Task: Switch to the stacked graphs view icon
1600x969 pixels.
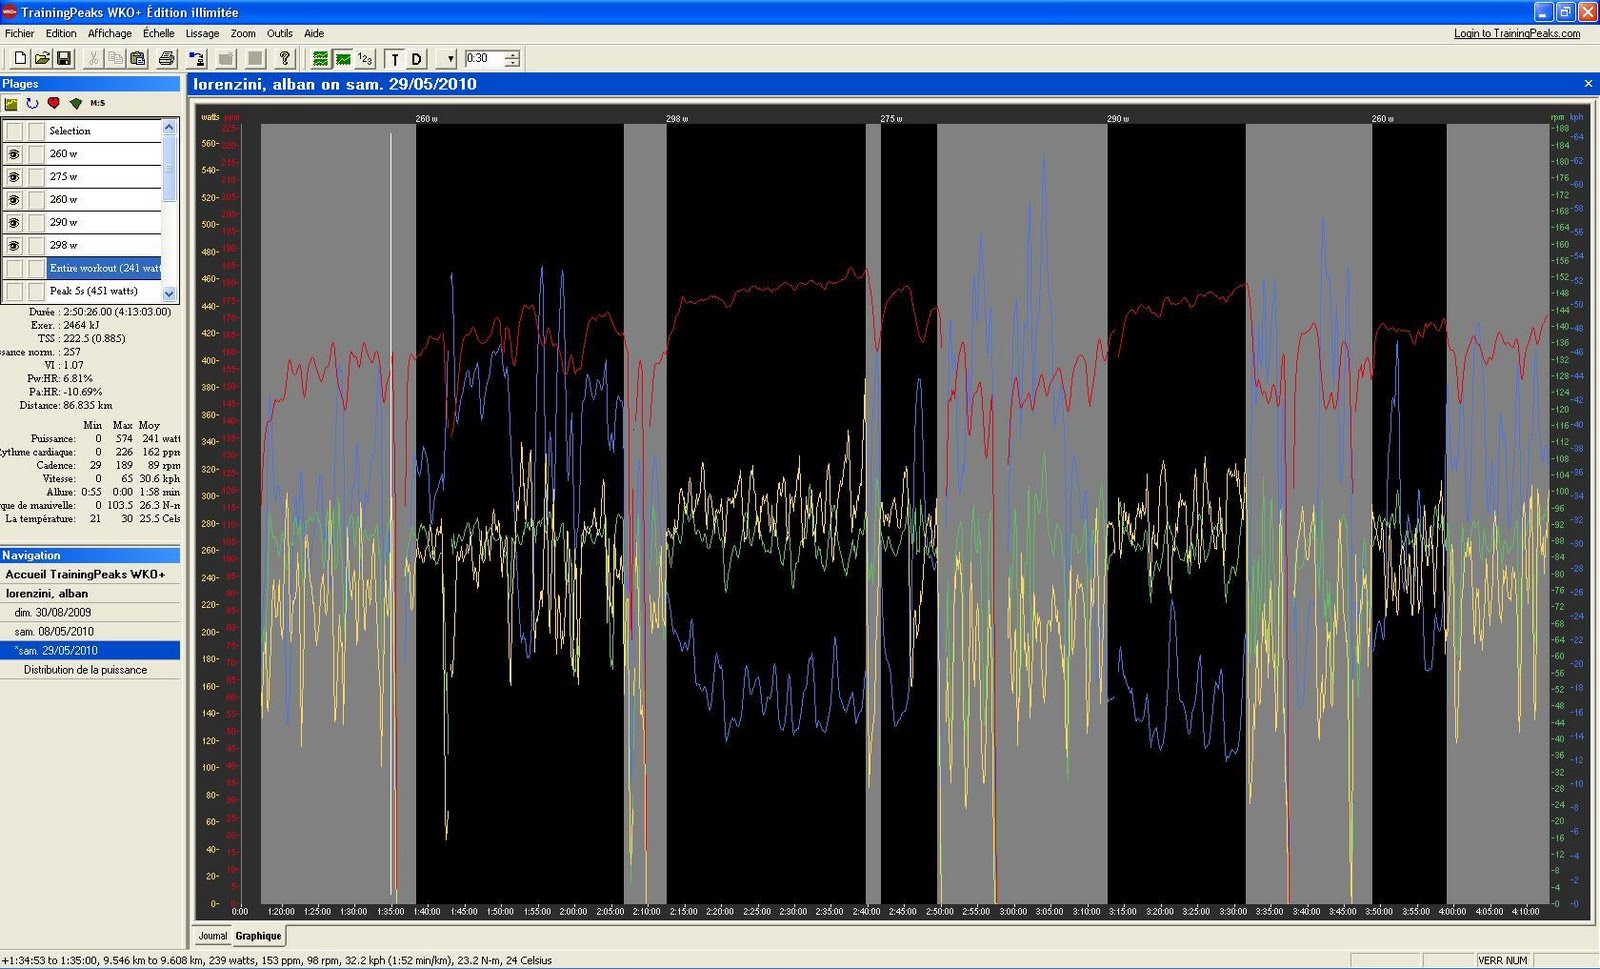Action: point(320,59)
